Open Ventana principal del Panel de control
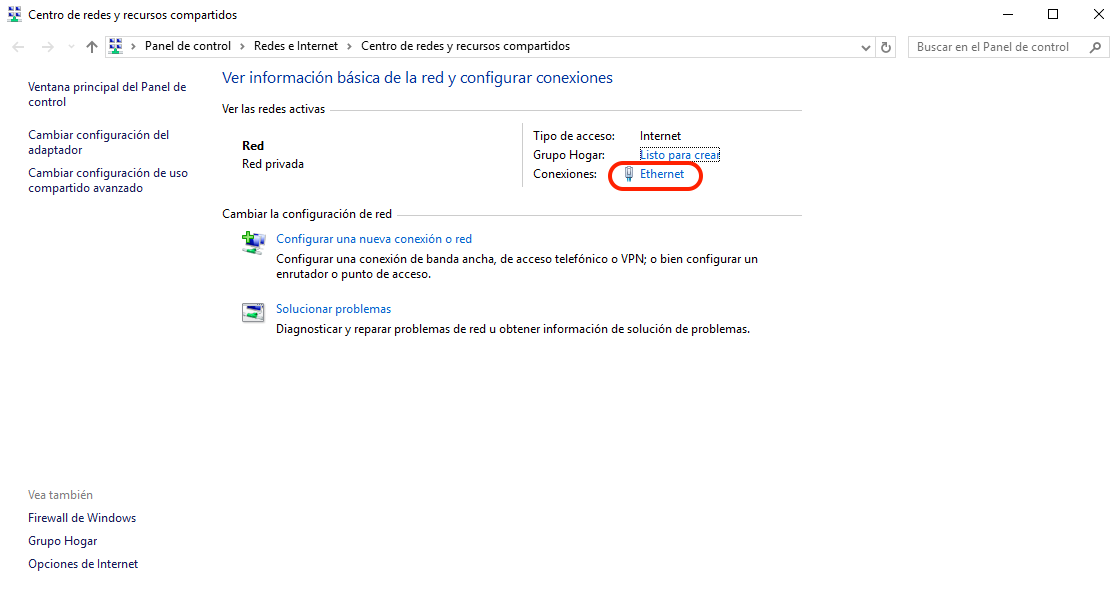Screen dimensions: 1120x590 (107, 94)
